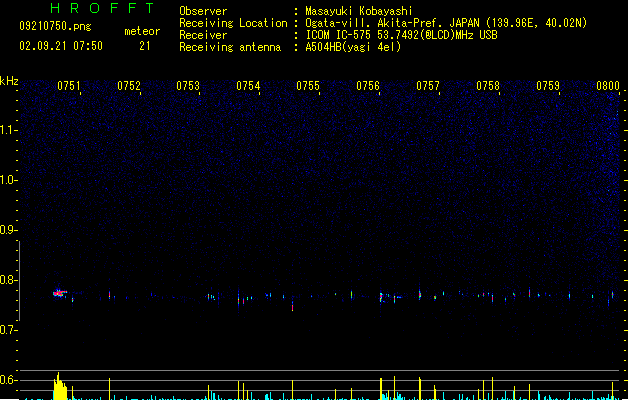Click the 0.9 kHz axis label
Viewport: 629px width, 400px height.
coord(8,230)
